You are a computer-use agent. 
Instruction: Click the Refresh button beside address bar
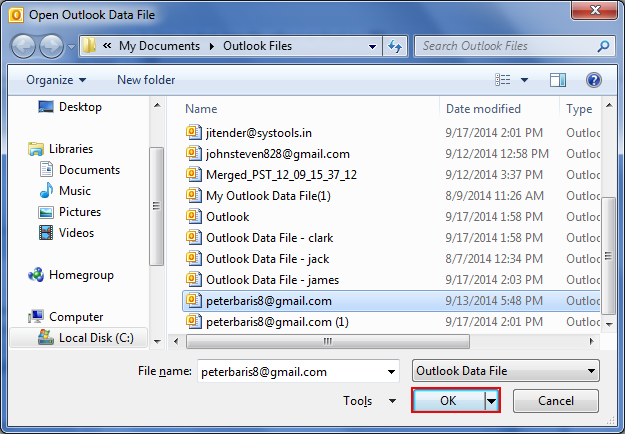tap(395, 47)
